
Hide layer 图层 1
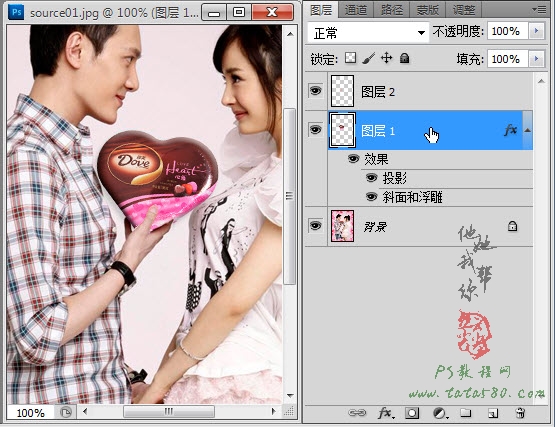315,130
